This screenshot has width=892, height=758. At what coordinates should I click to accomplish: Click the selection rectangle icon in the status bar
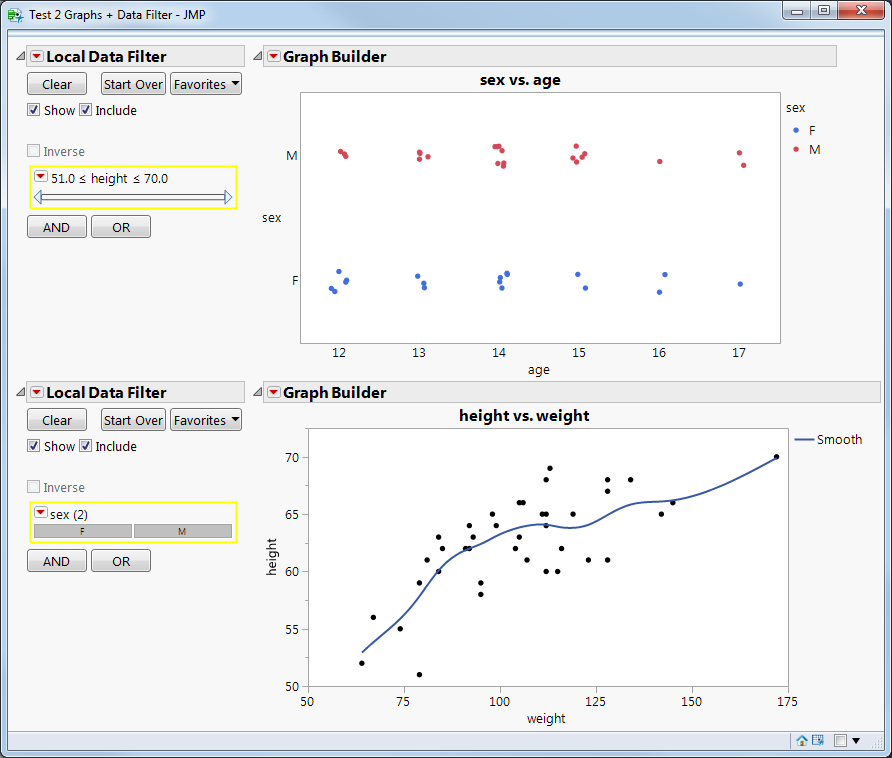click(841, 740)
